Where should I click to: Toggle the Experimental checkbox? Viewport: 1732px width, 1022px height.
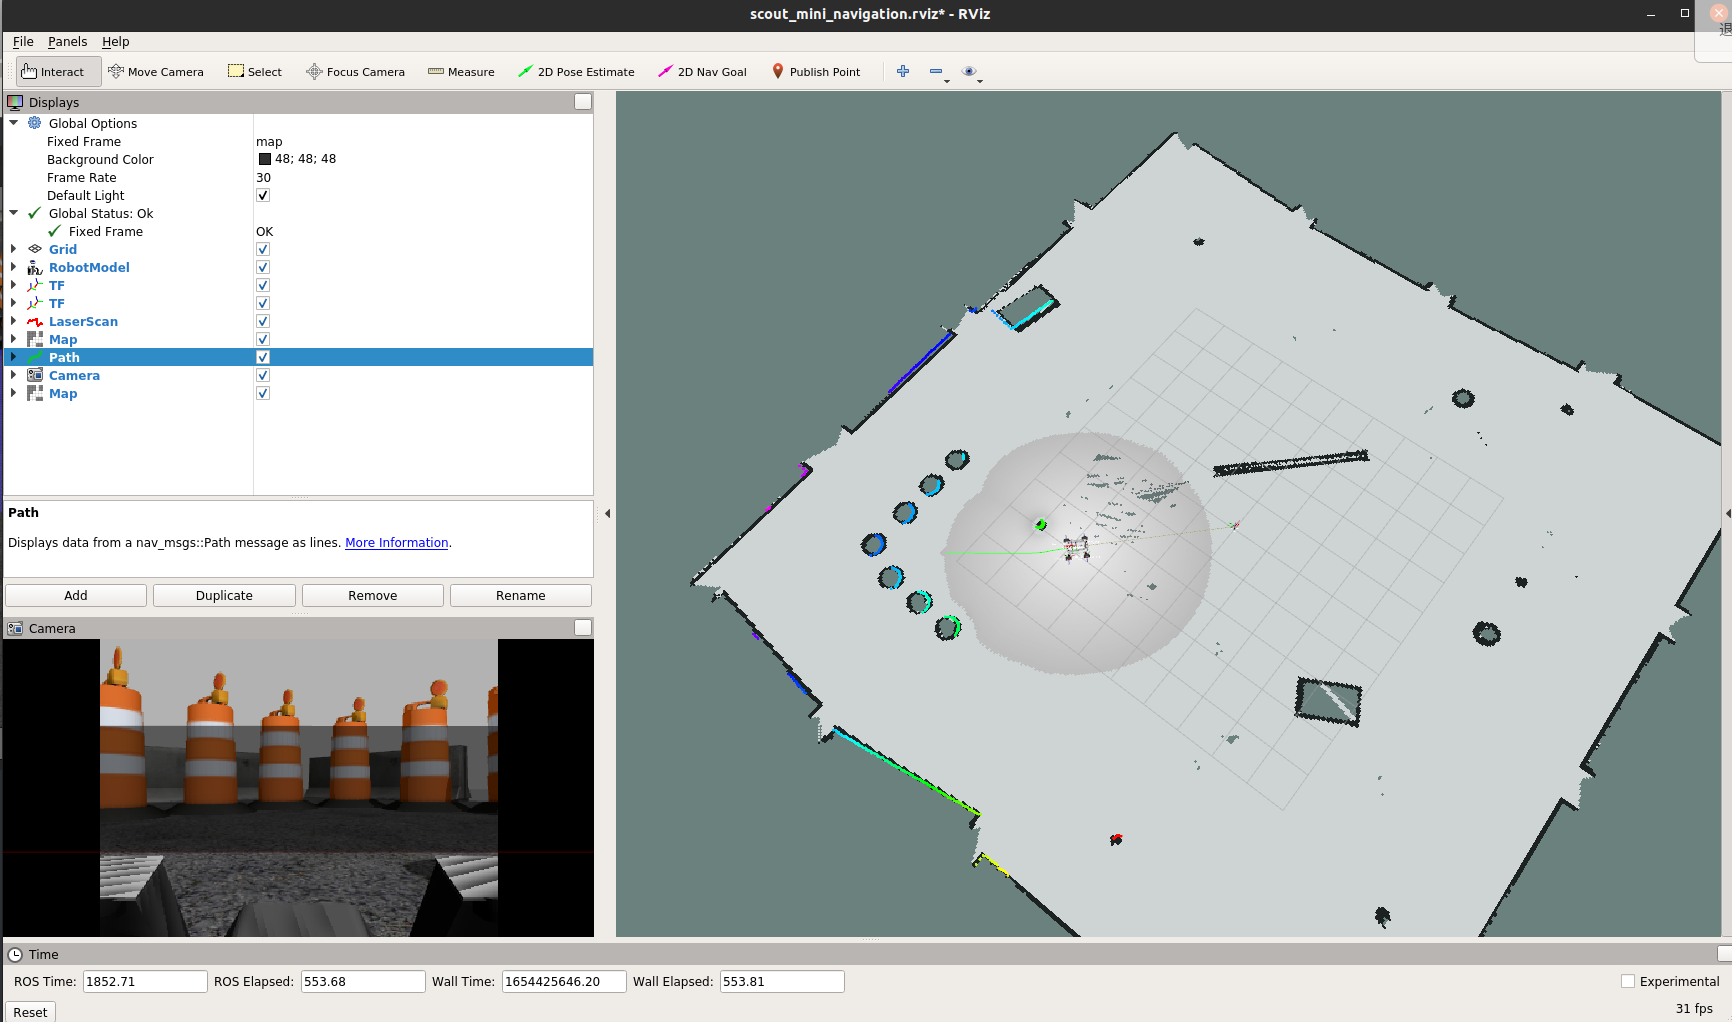click(1628, 981)
